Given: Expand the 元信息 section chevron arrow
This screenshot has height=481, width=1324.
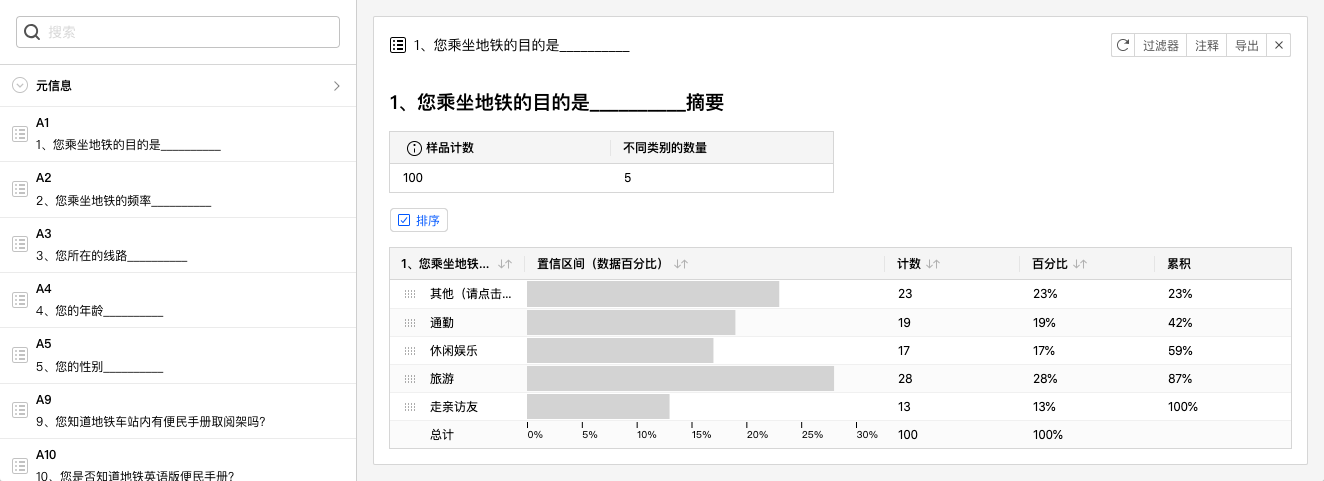Looking at the screenshot, I should click(337, 86).
